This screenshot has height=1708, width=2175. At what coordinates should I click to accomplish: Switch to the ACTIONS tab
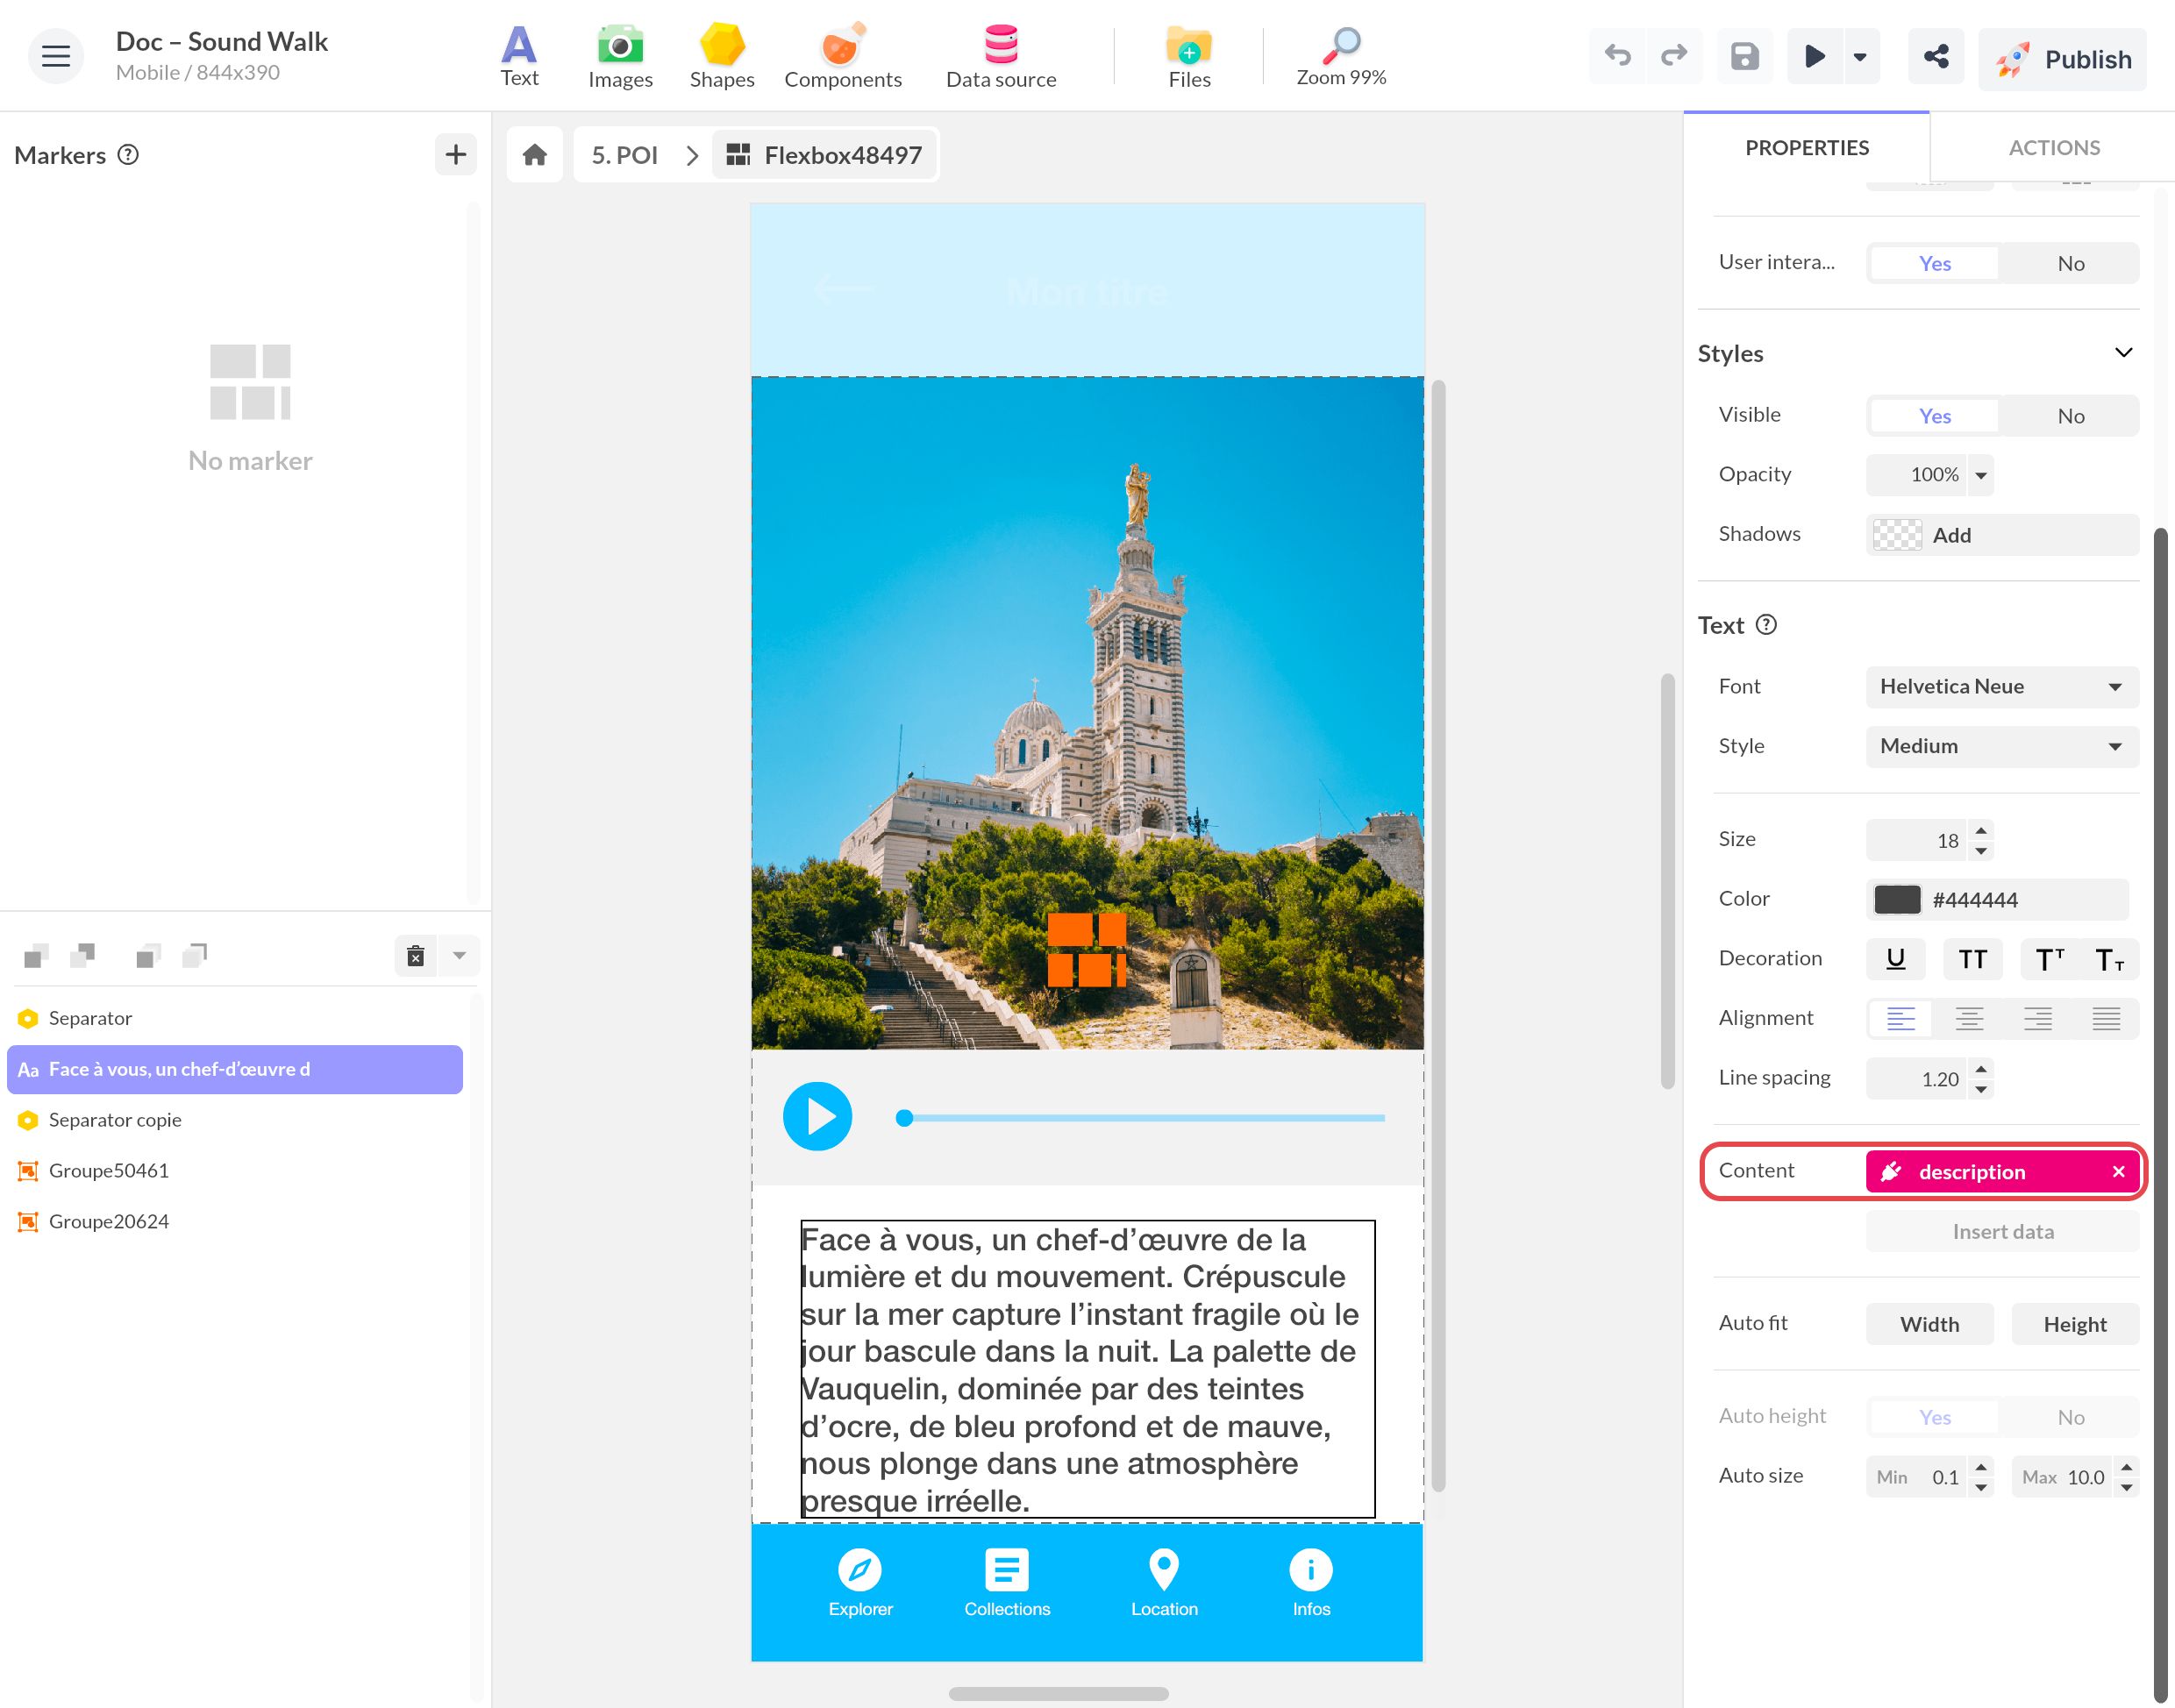click(2053, 148)
